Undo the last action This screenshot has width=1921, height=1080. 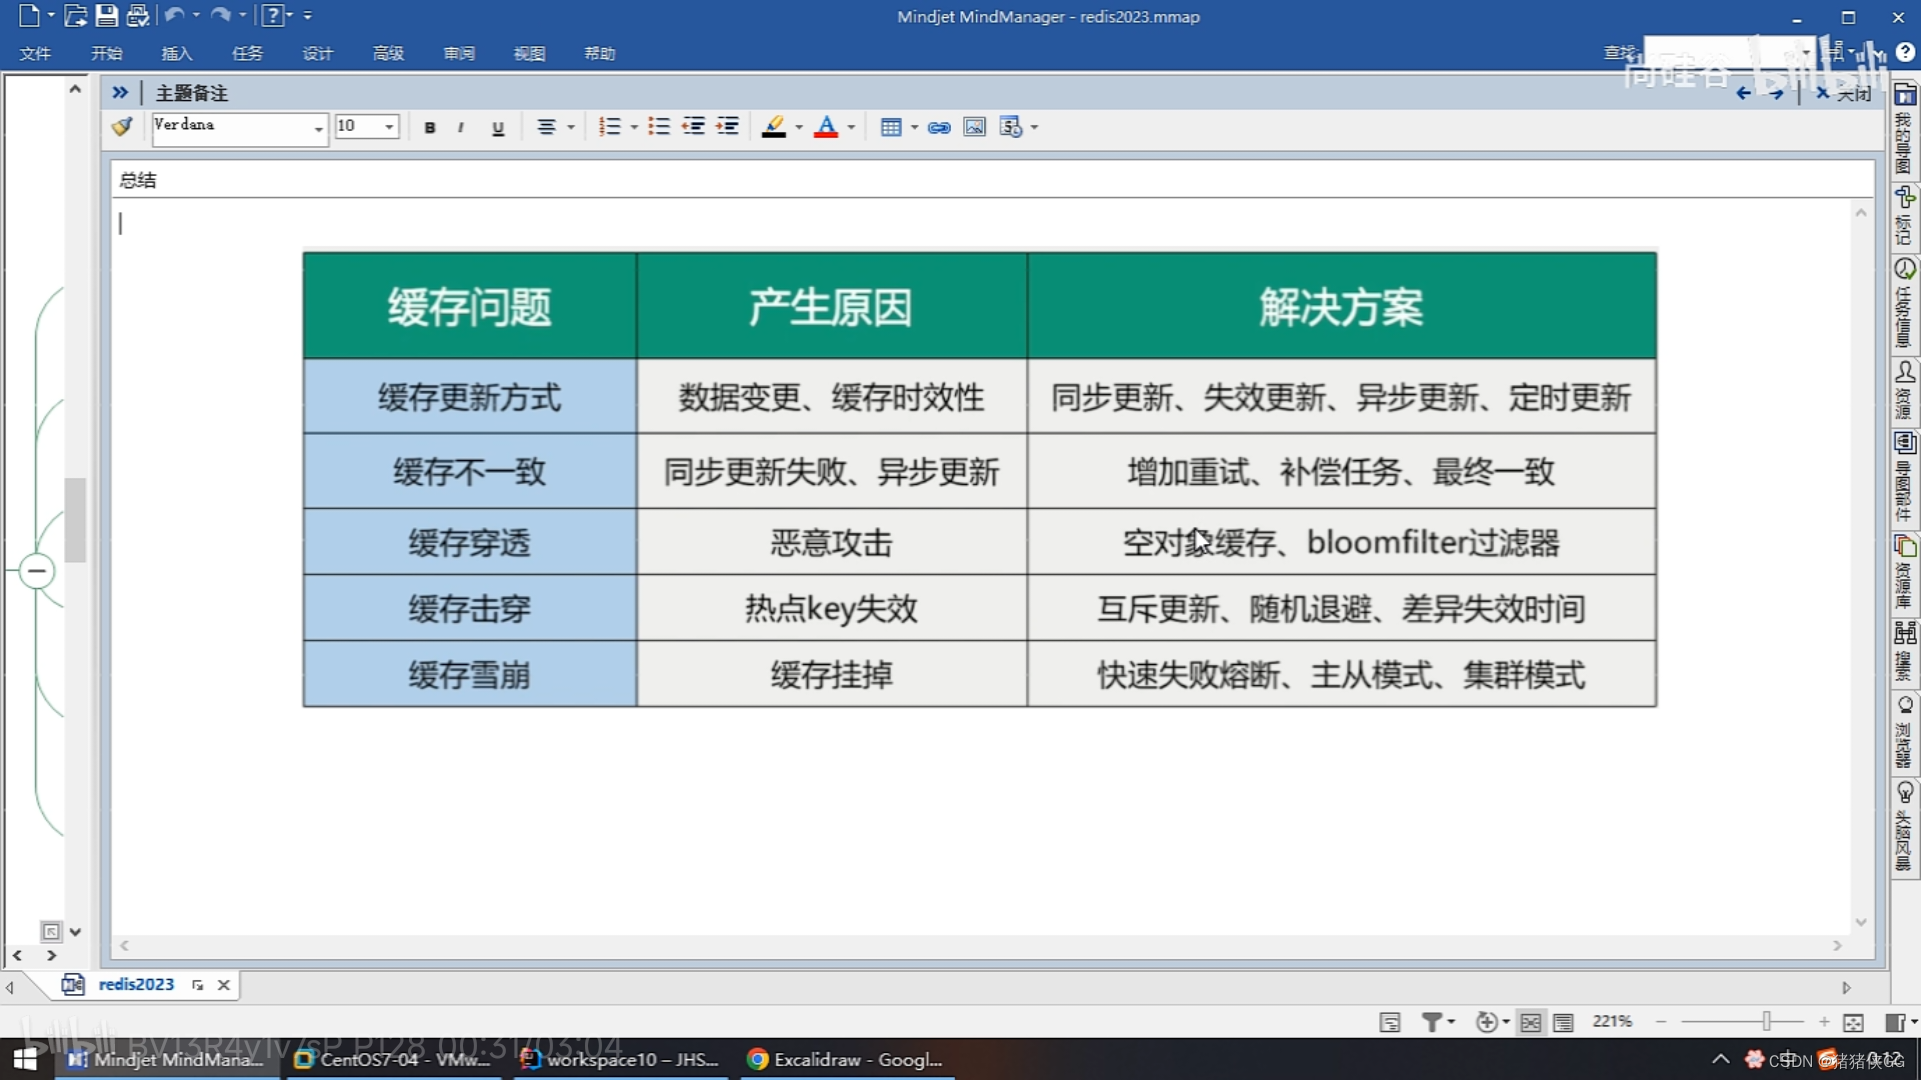point(174,15)
